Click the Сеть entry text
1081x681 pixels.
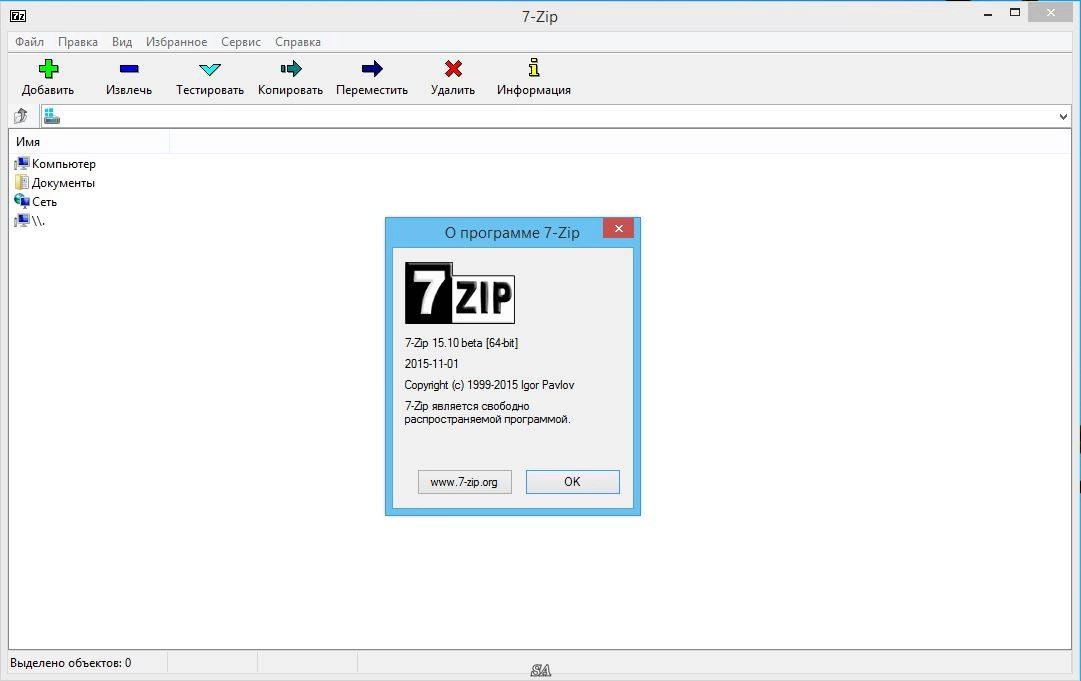45,202
